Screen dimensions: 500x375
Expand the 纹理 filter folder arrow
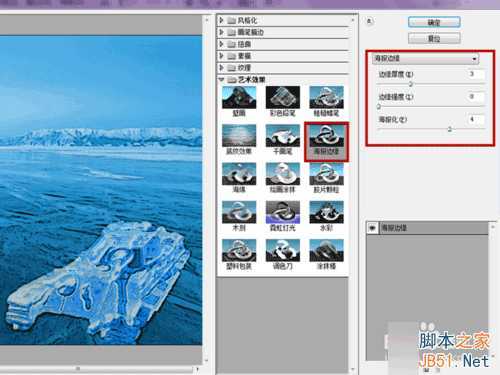[x=221, y=68]
